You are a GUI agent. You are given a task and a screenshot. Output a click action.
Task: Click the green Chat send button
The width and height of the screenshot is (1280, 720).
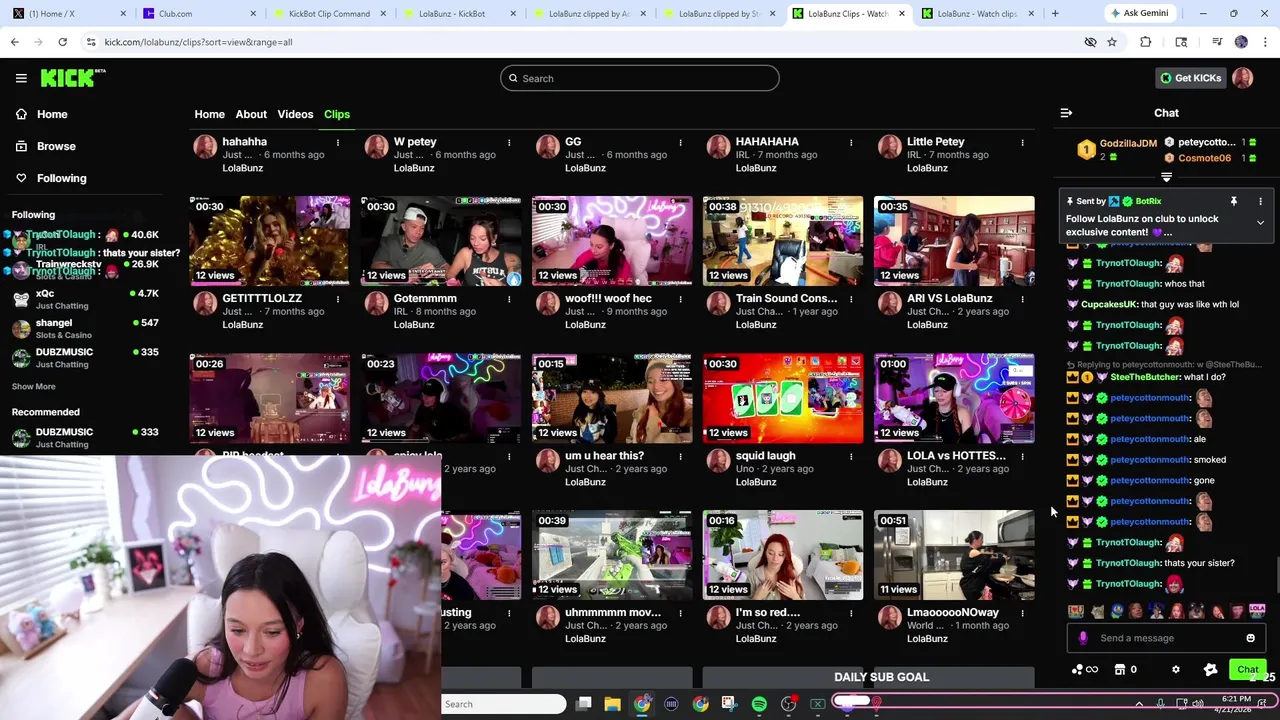coord(1247,670)
